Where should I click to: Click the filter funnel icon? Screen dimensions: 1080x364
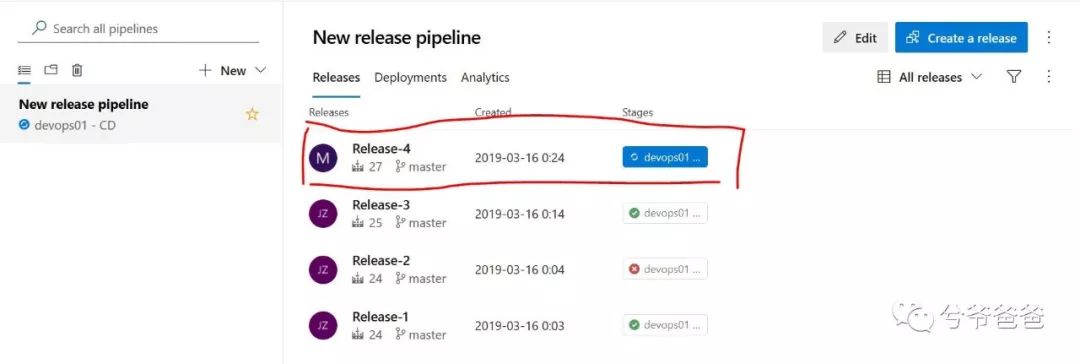click(x=1013, y=77)
